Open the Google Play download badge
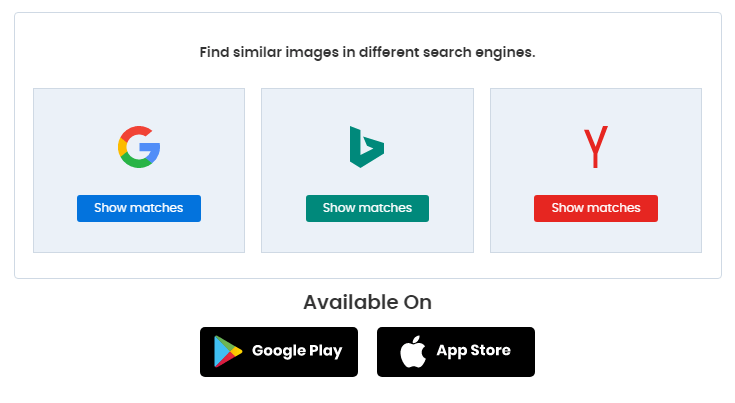The width and height of the screenshot is (735, 403). 278,352
